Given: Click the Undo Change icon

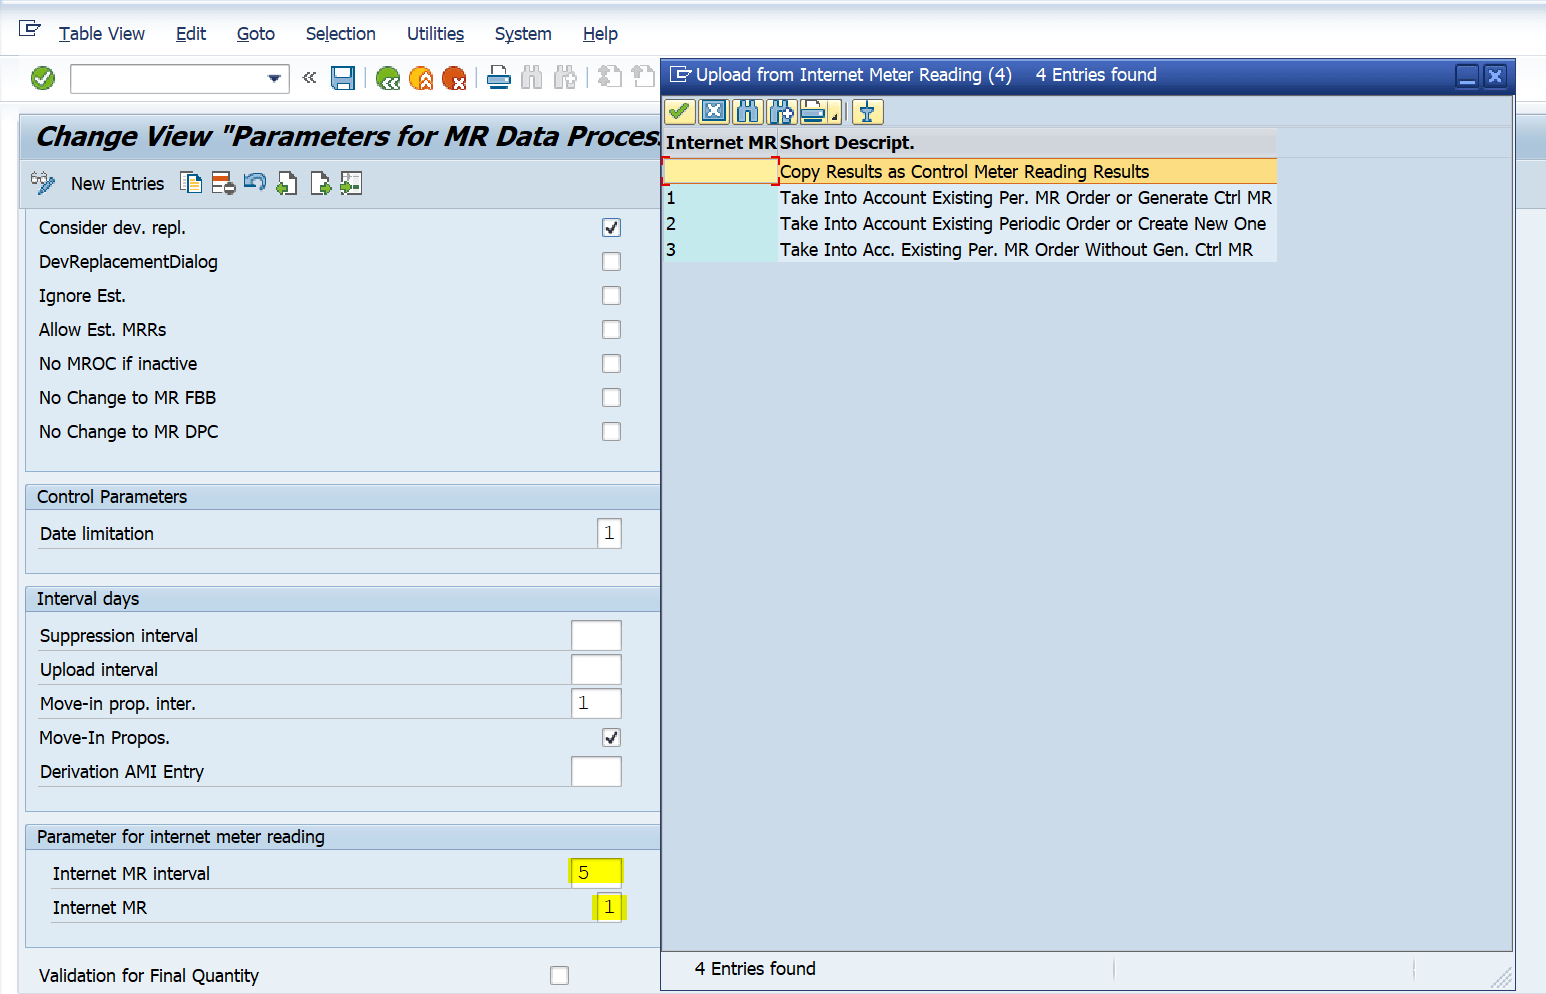Looking at the screenshot, I should tap(255, 183).
